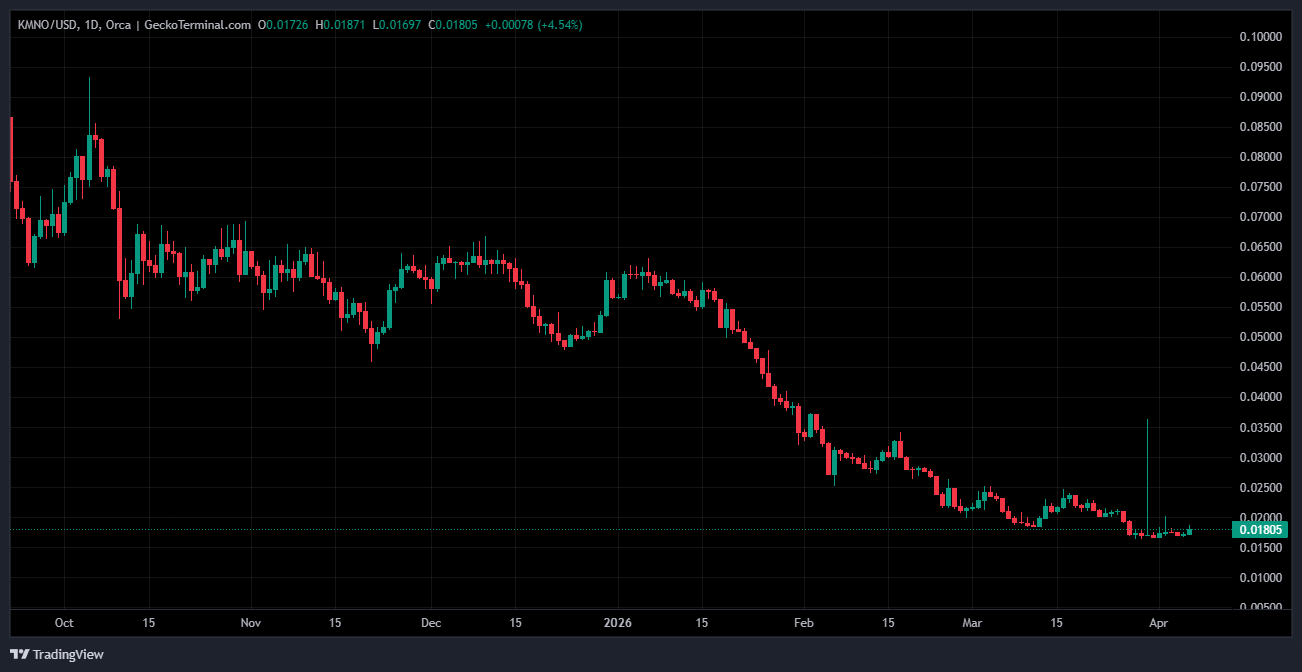Screen dimensions: 1302x672
Task: Click the highest candle wick in early October
Action: coord(90,100)
